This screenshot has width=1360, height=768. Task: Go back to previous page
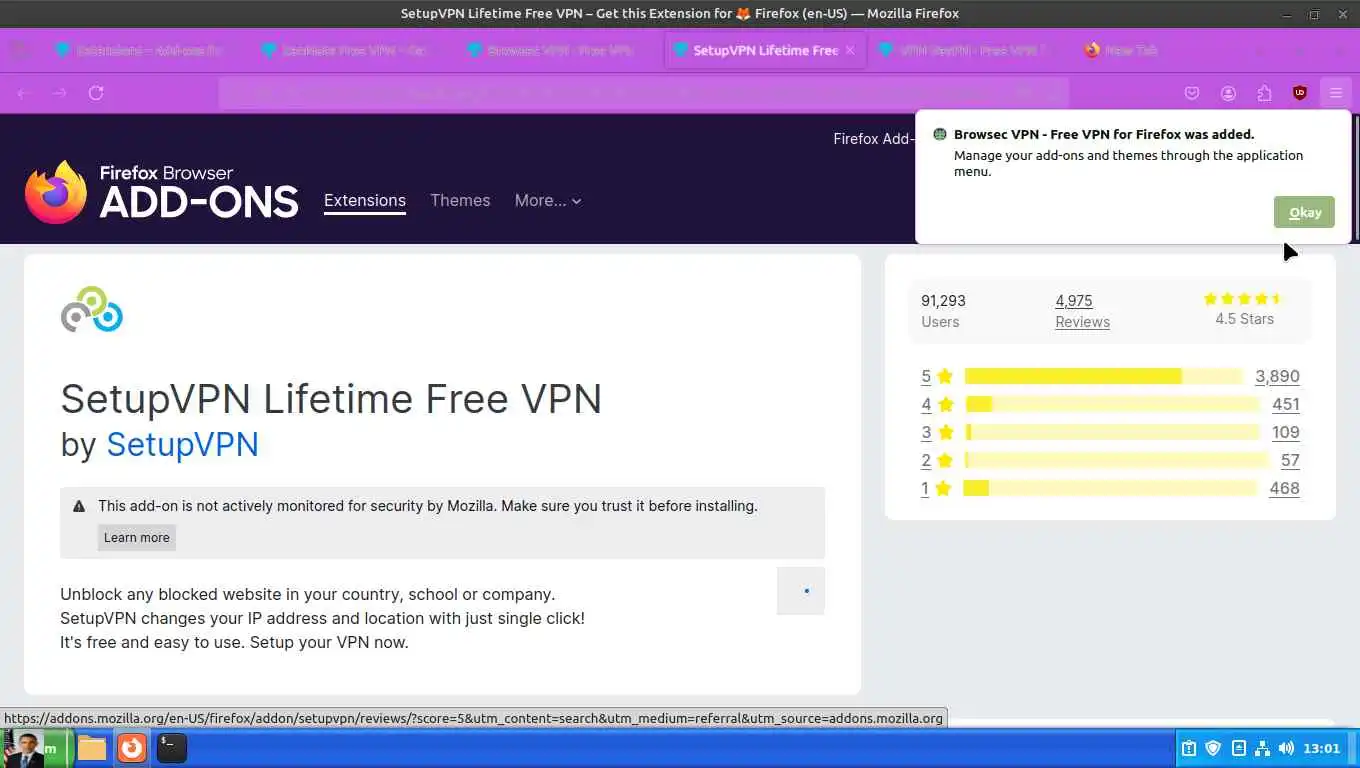[x=24, y=93]
